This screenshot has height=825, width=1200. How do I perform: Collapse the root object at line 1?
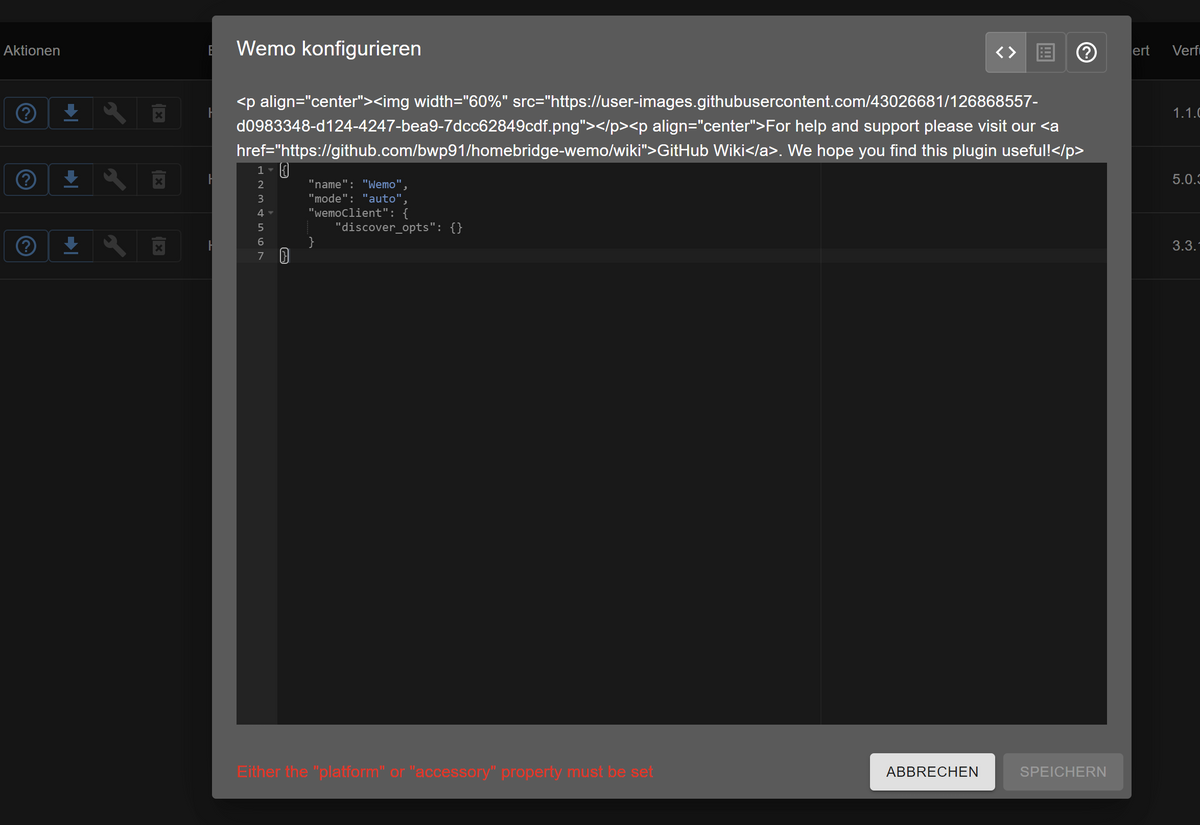point(270,170)
